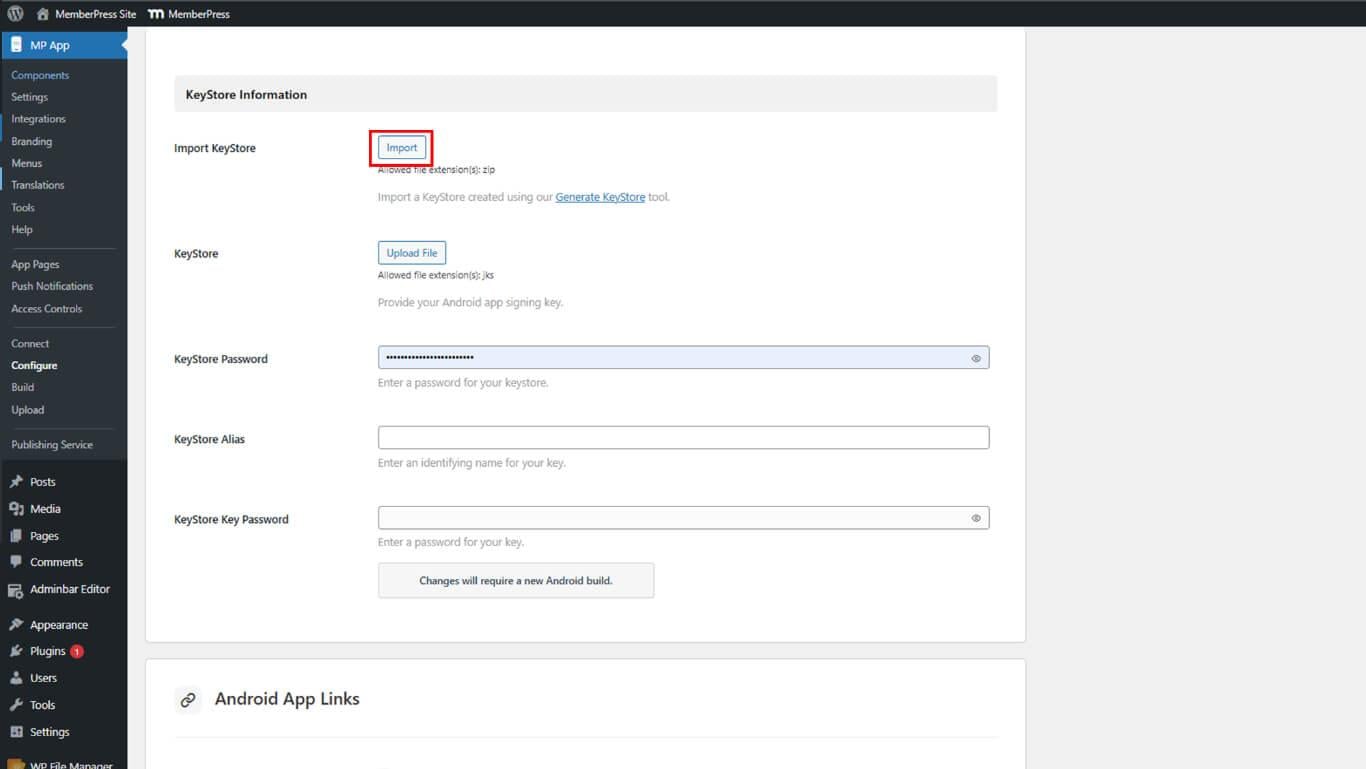Open the Branding submenu item
This screenshot has height=769, width=1366.
[x=32, y=141]
